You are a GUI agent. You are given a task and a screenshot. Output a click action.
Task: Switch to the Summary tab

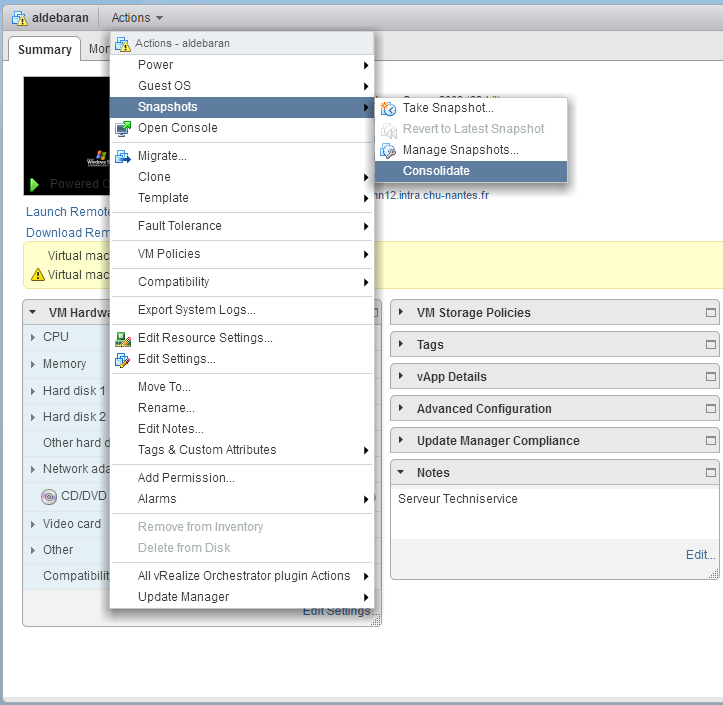click(x=45, y=49)
